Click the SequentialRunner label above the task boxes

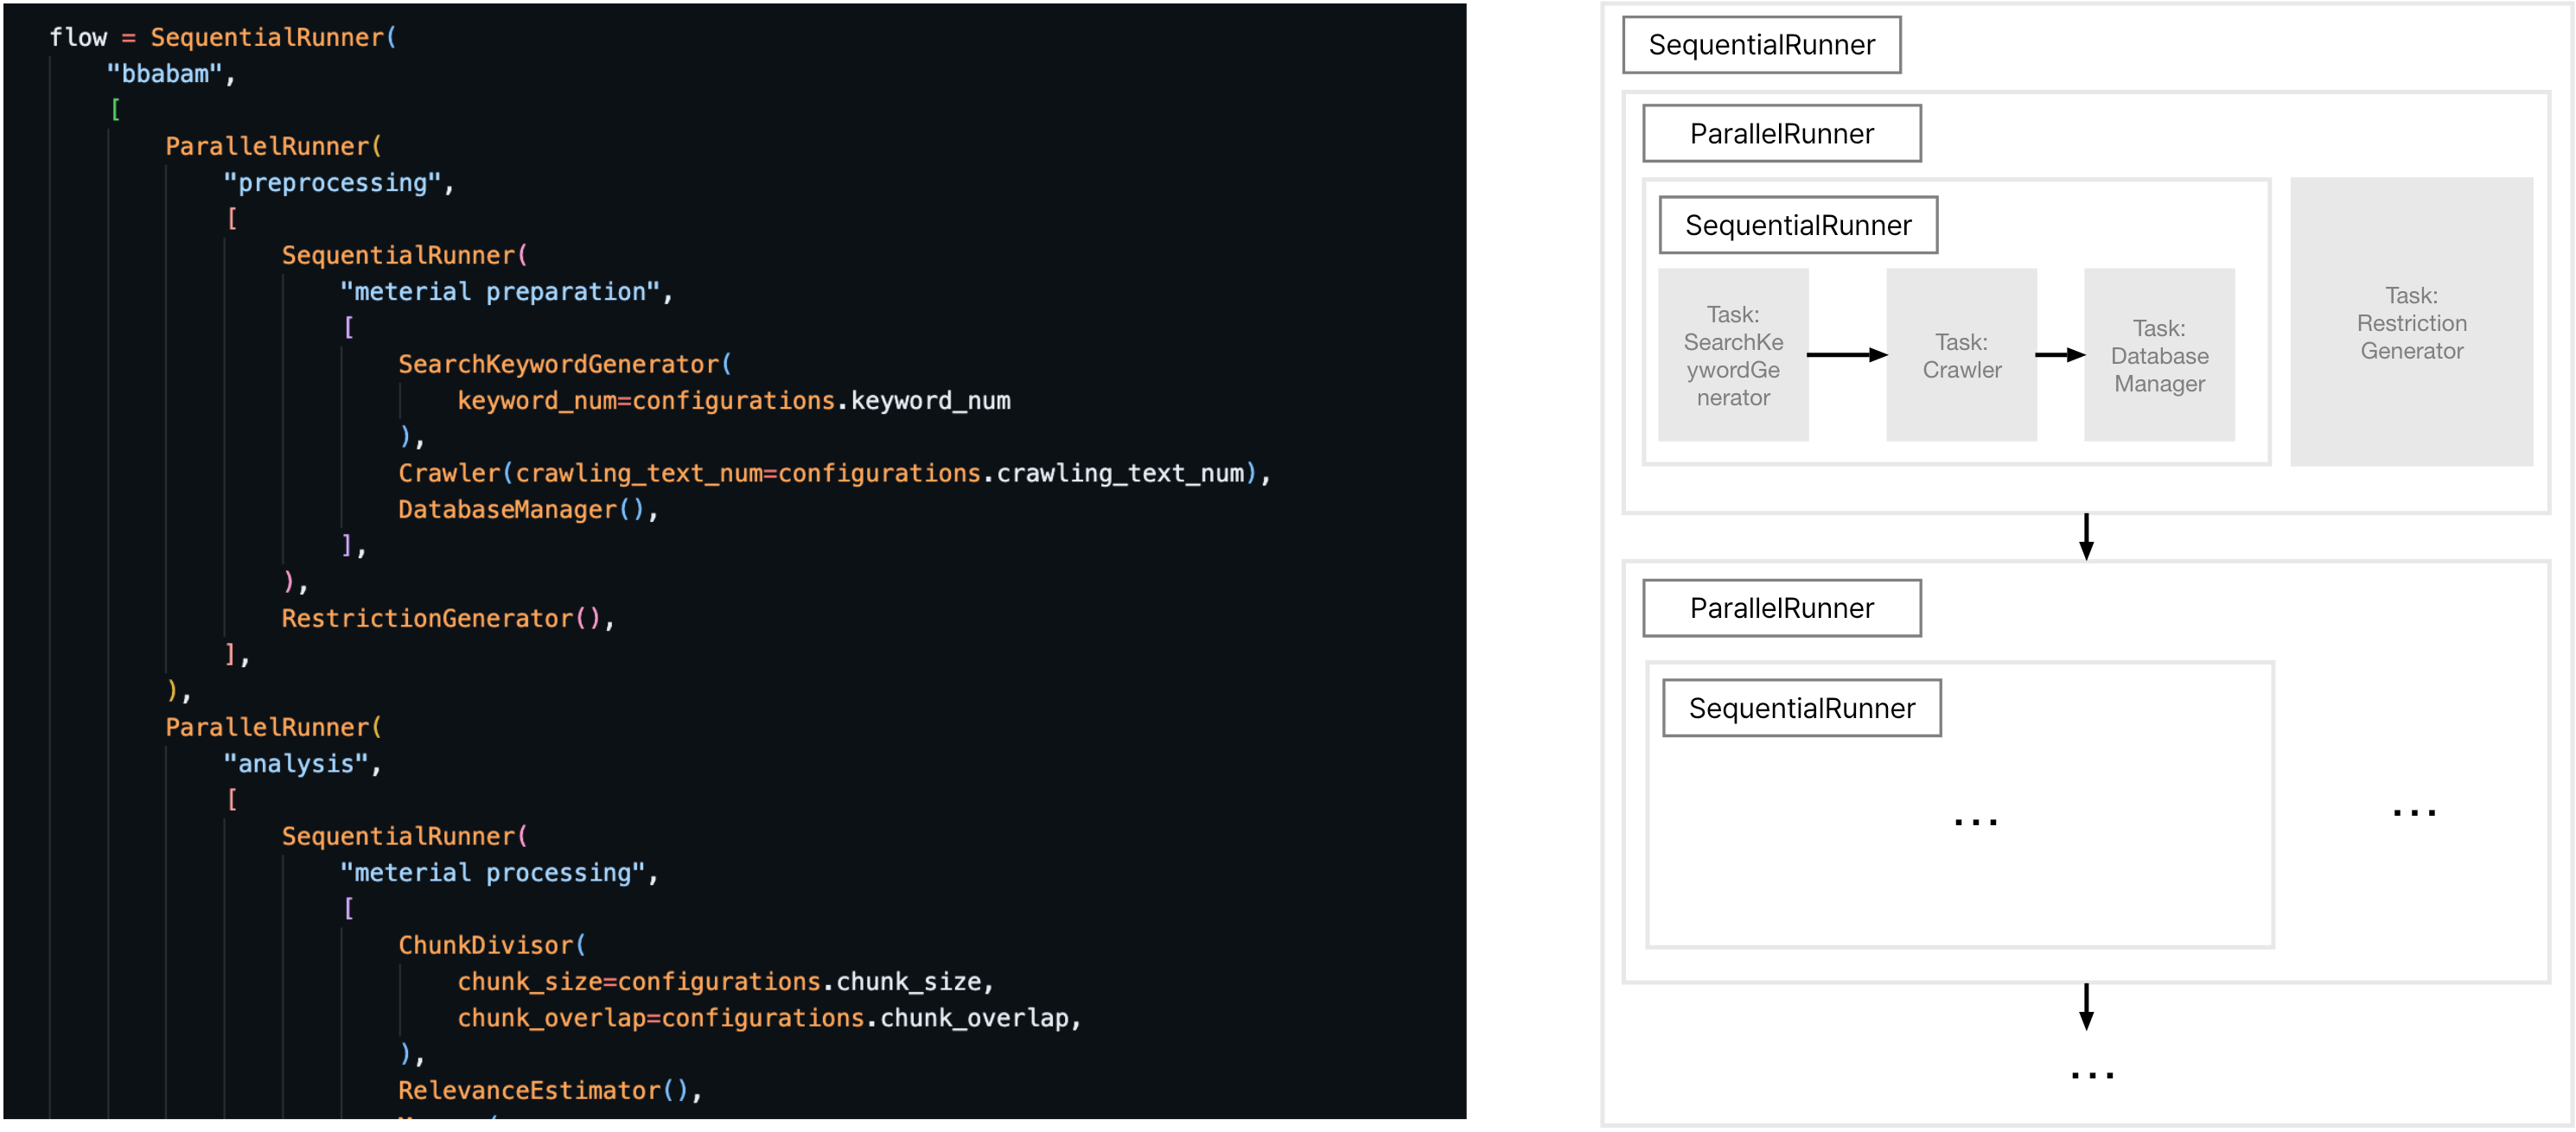(1798, 225)
